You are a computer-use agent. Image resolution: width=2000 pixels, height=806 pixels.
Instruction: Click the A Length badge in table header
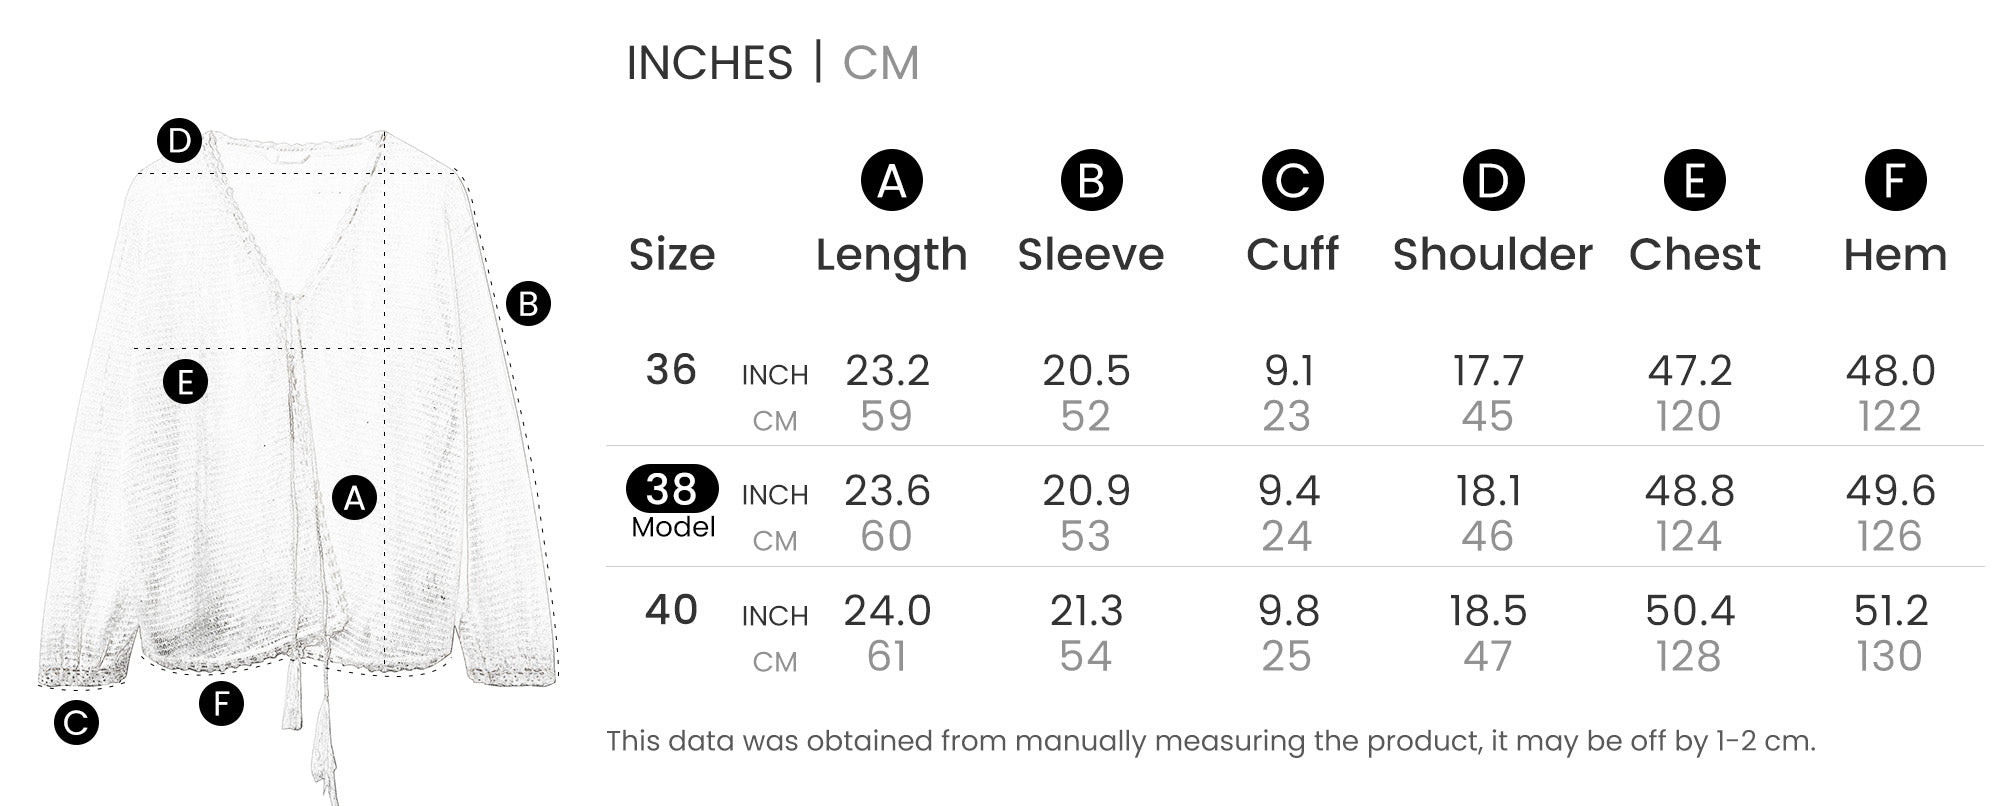[x=891, y=181]
